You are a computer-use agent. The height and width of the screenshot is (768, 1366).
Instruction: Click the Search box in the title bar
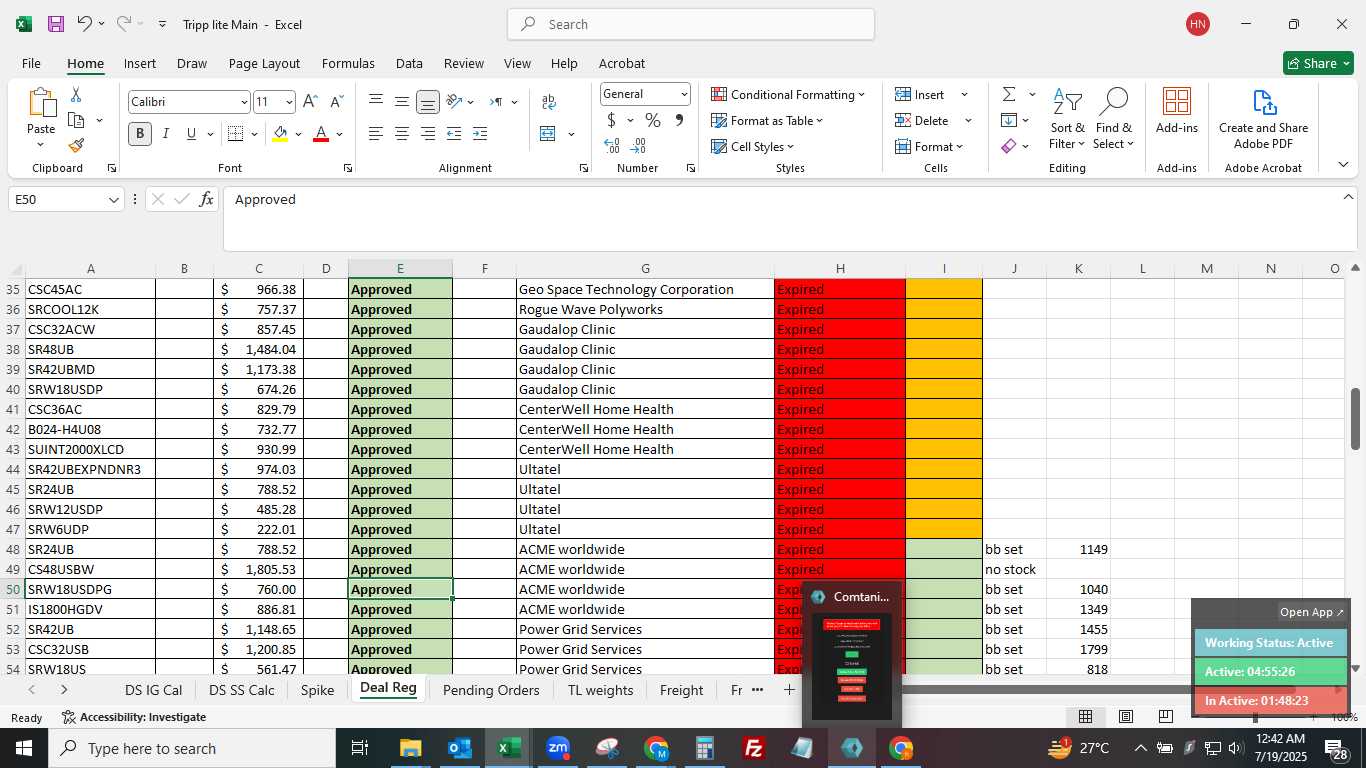pos(691,24)
